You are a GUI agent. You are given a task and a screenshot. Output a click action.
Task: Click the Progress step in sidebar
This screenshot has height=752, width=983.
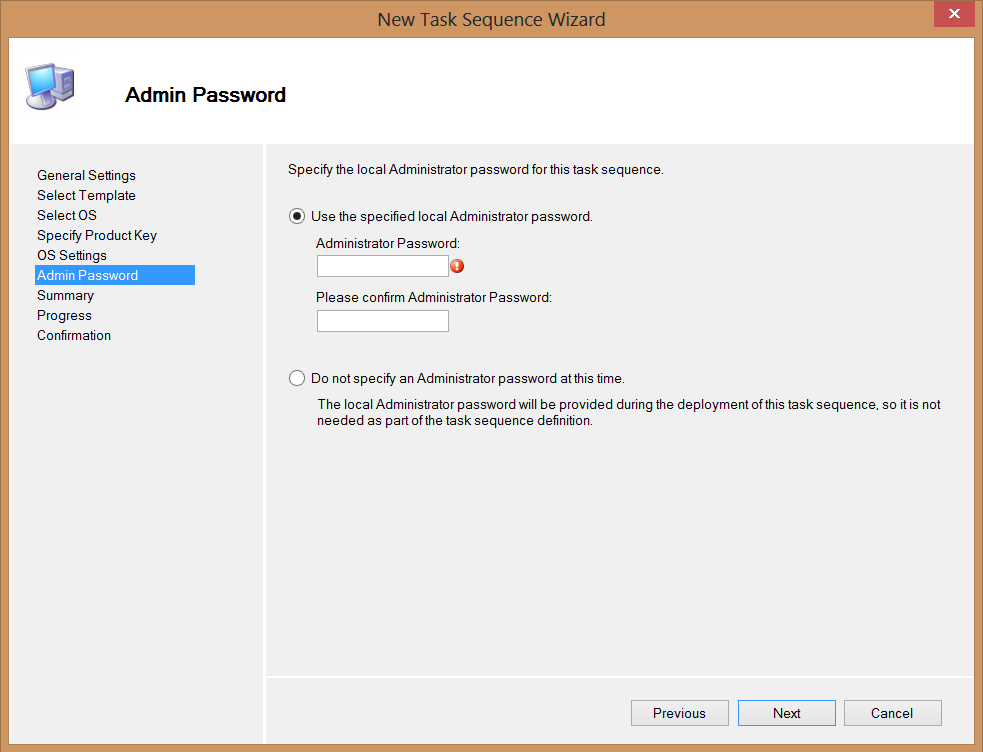click(64, 315)
